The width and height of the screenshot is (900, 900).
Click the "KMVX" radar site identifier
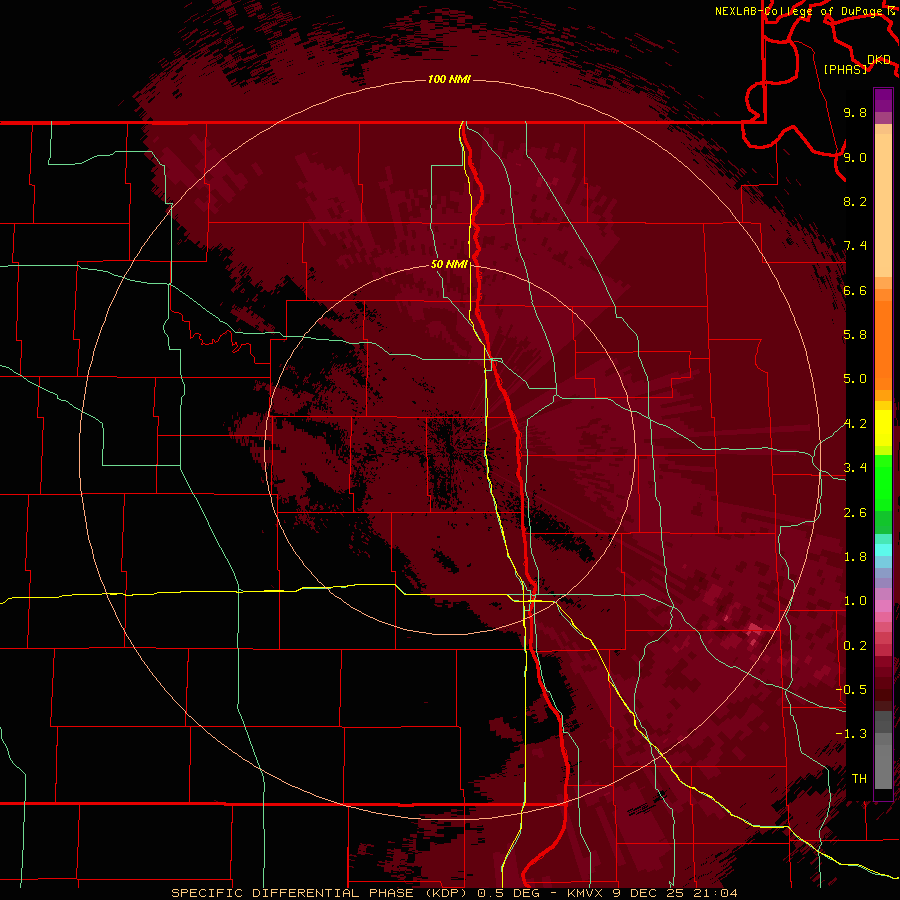tap(585, 893)
